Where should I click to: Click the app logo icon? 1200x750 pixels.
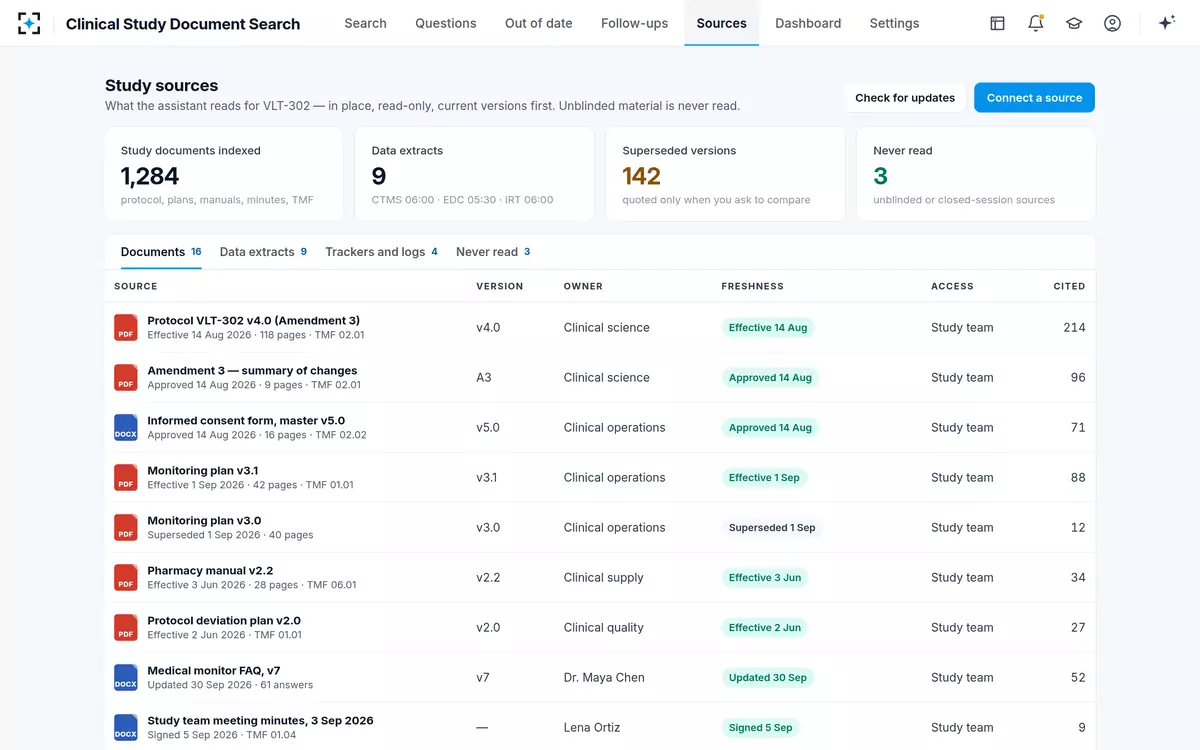pyautogui.click(x=29, y=23)
